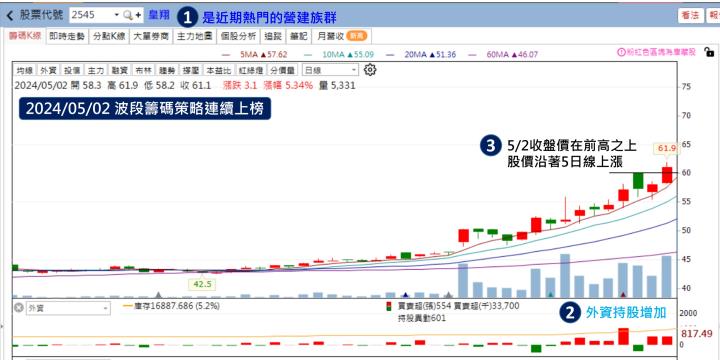Open chart settings gear icon

click(370, 70)
